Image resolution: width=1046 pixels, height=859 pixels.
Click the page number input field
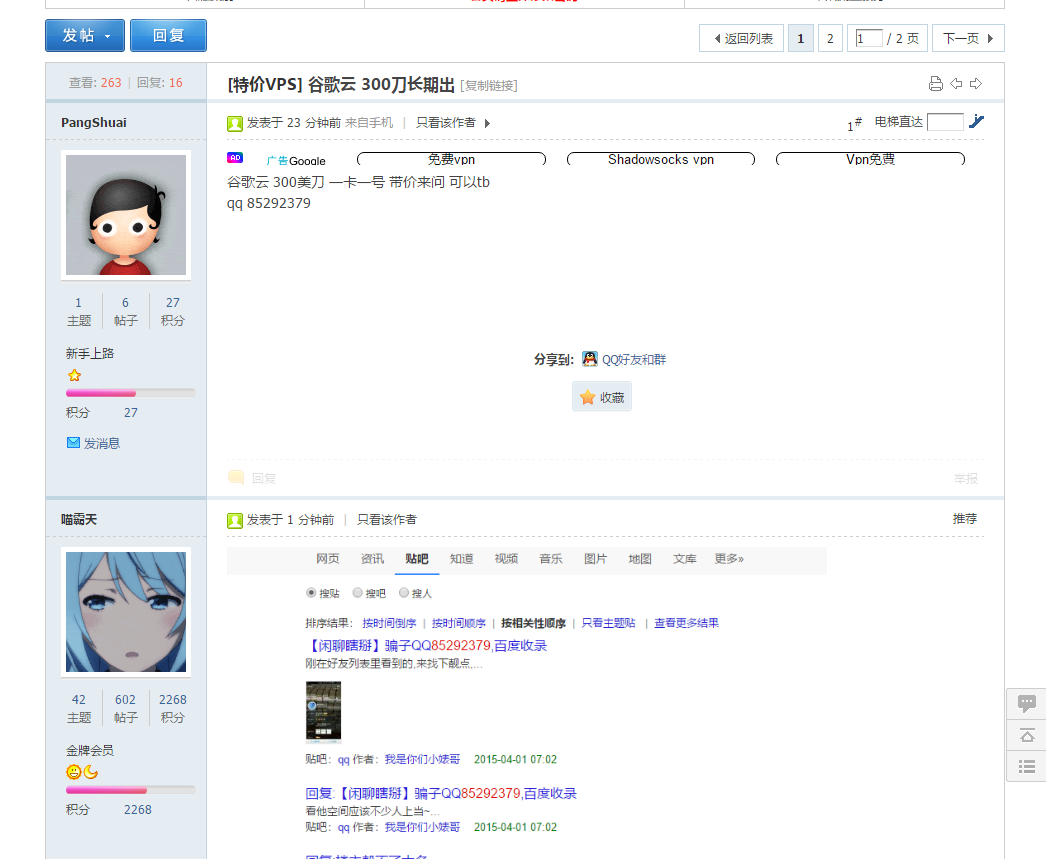869,38
